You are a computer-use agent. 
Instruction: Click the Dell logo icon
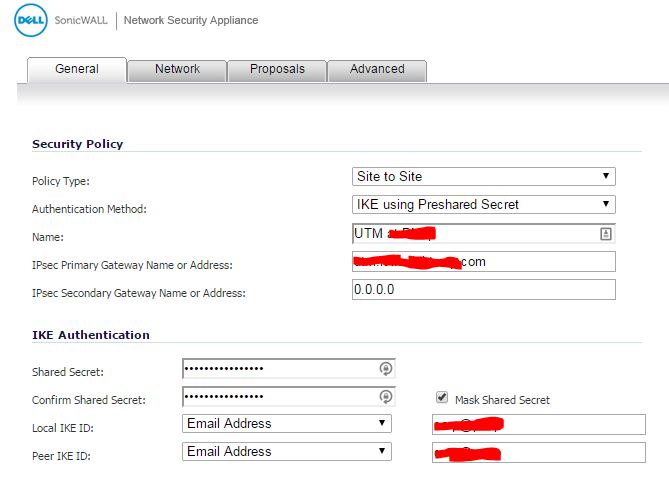pos(30,20)
